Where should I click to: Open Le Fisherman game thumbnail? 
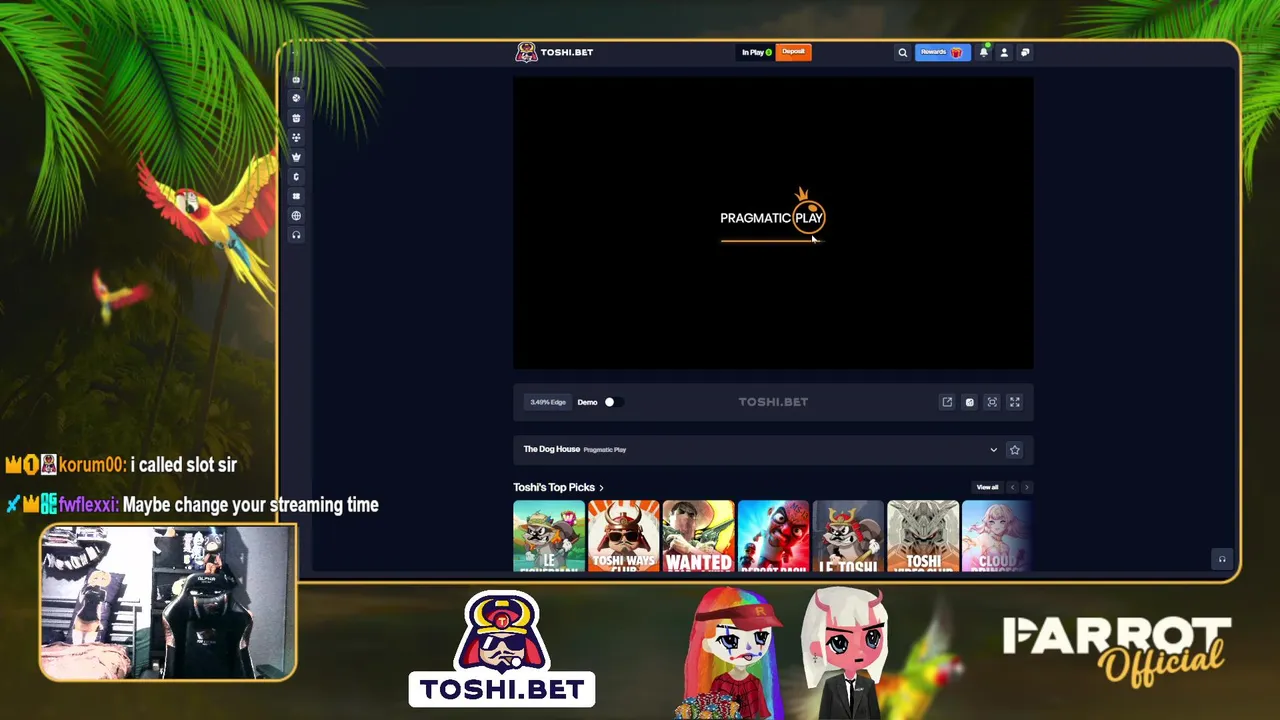[549, 536]
